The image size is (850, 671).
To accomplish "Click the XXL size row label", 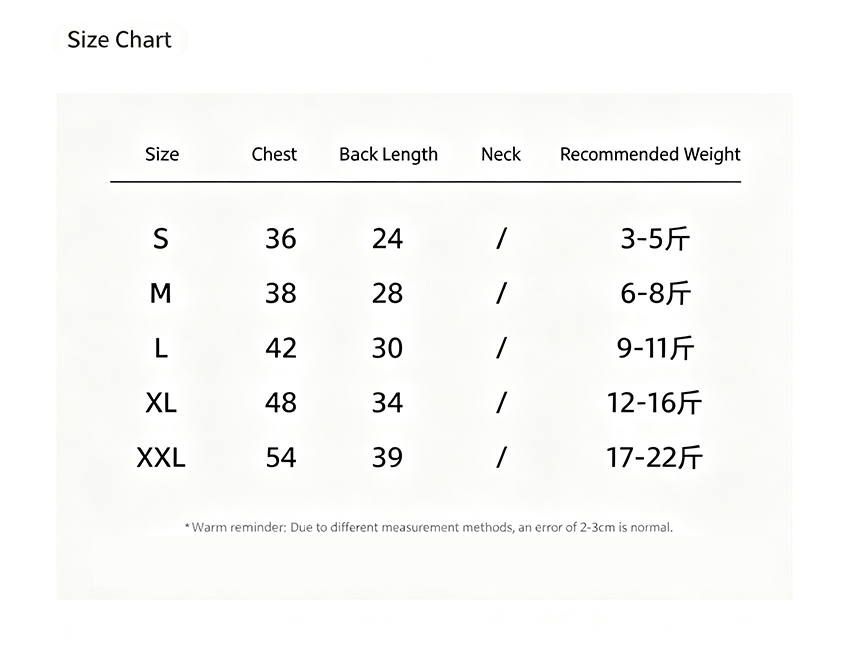I will coord(161,457).
